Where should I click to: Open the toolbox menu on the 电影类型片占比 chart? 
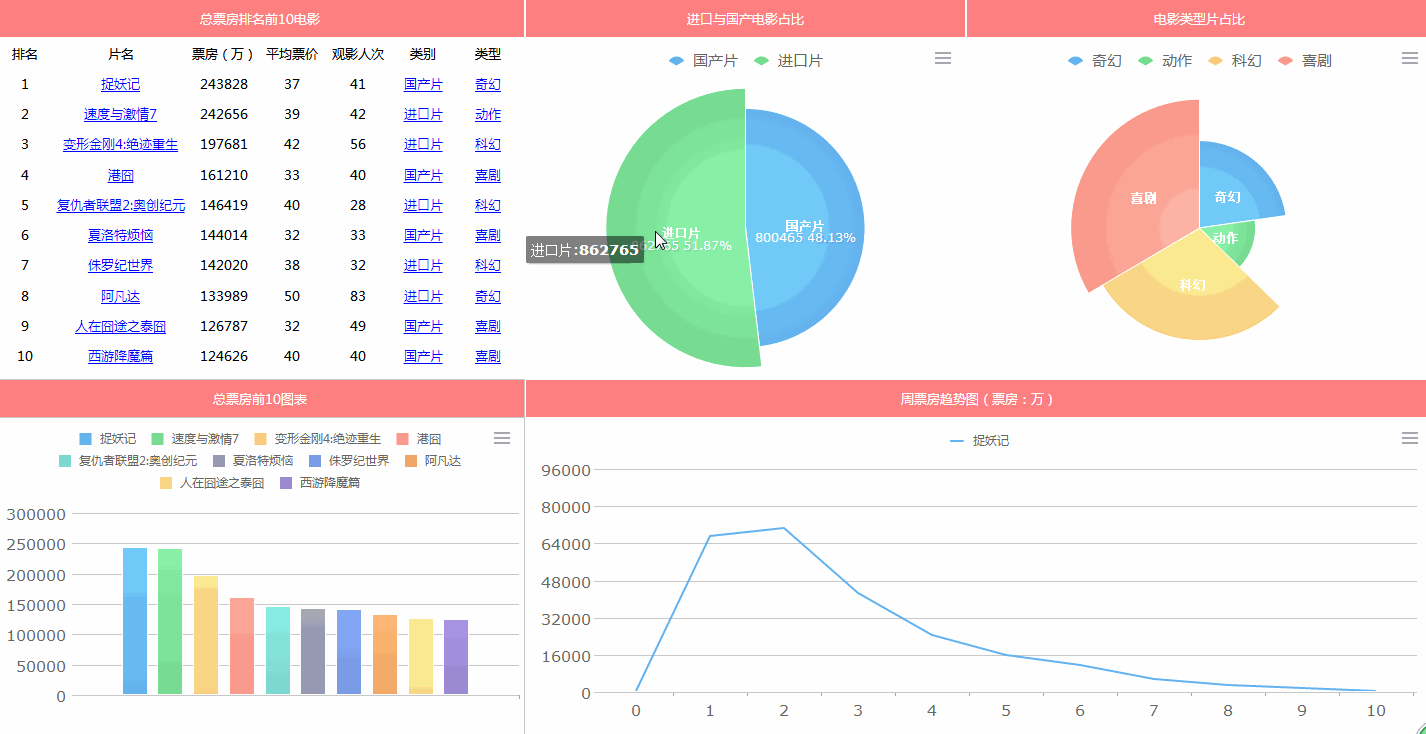(1410, 58)
